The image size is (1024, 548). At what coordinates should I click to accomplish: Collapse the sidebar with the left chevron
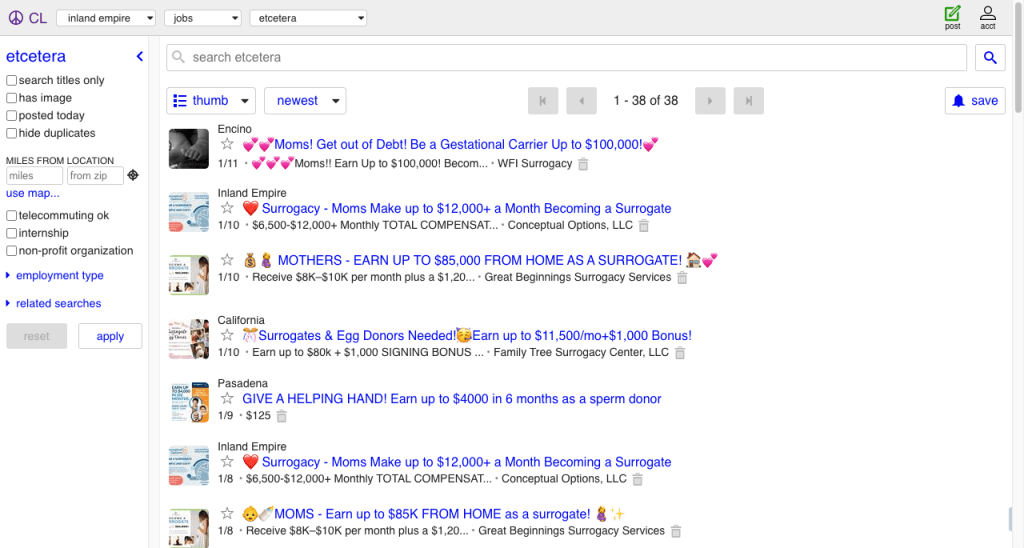pos(140,57)
